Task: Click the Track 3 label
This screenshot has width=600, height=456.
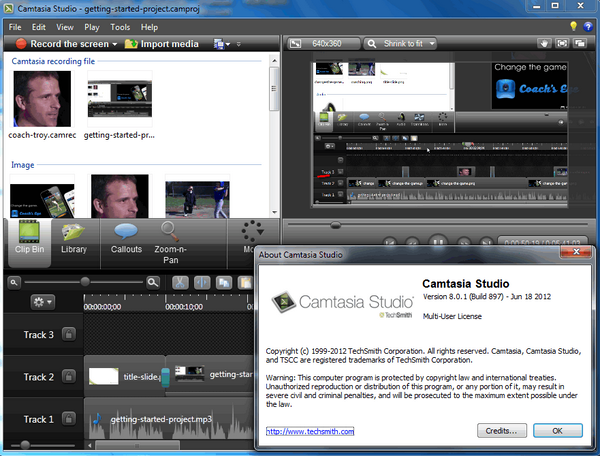Action: [39, 335]
